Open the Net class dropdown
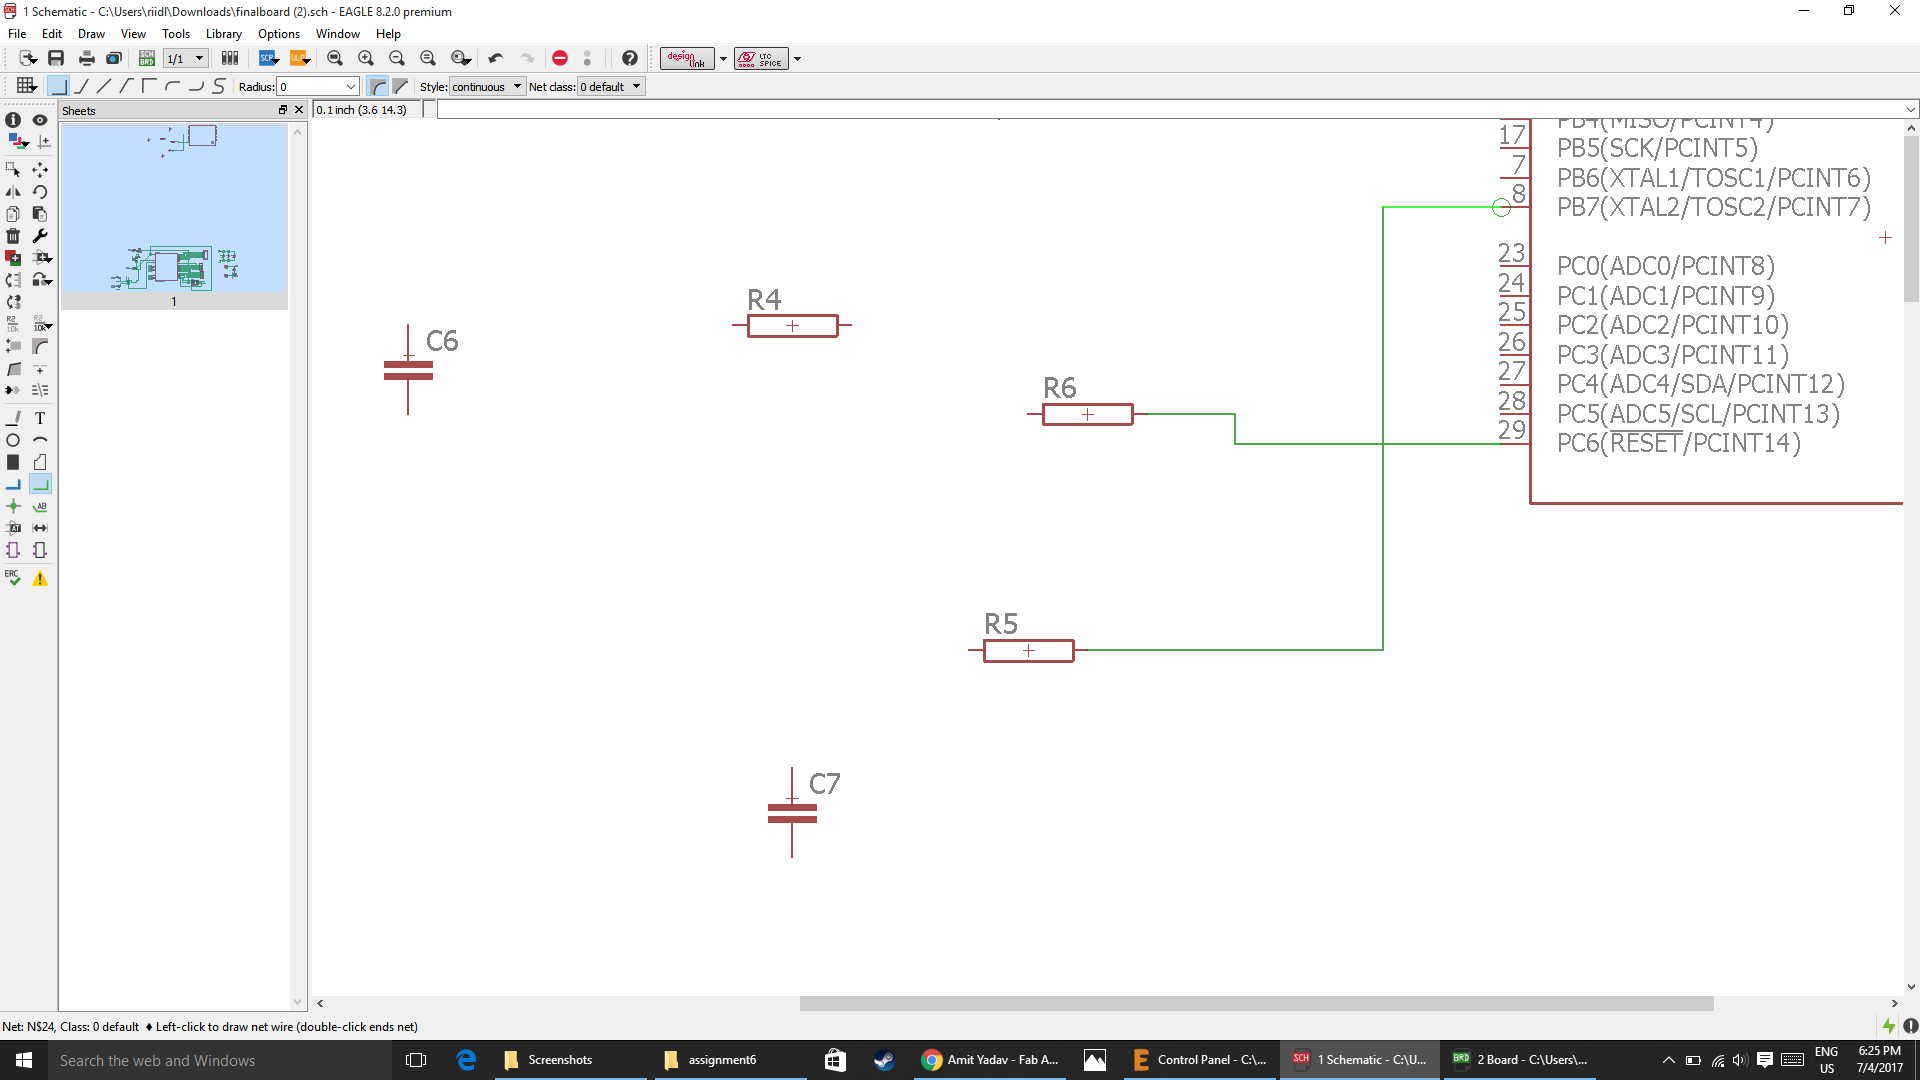This screenshot has height=1080, width=1920. tap(611, 86)
